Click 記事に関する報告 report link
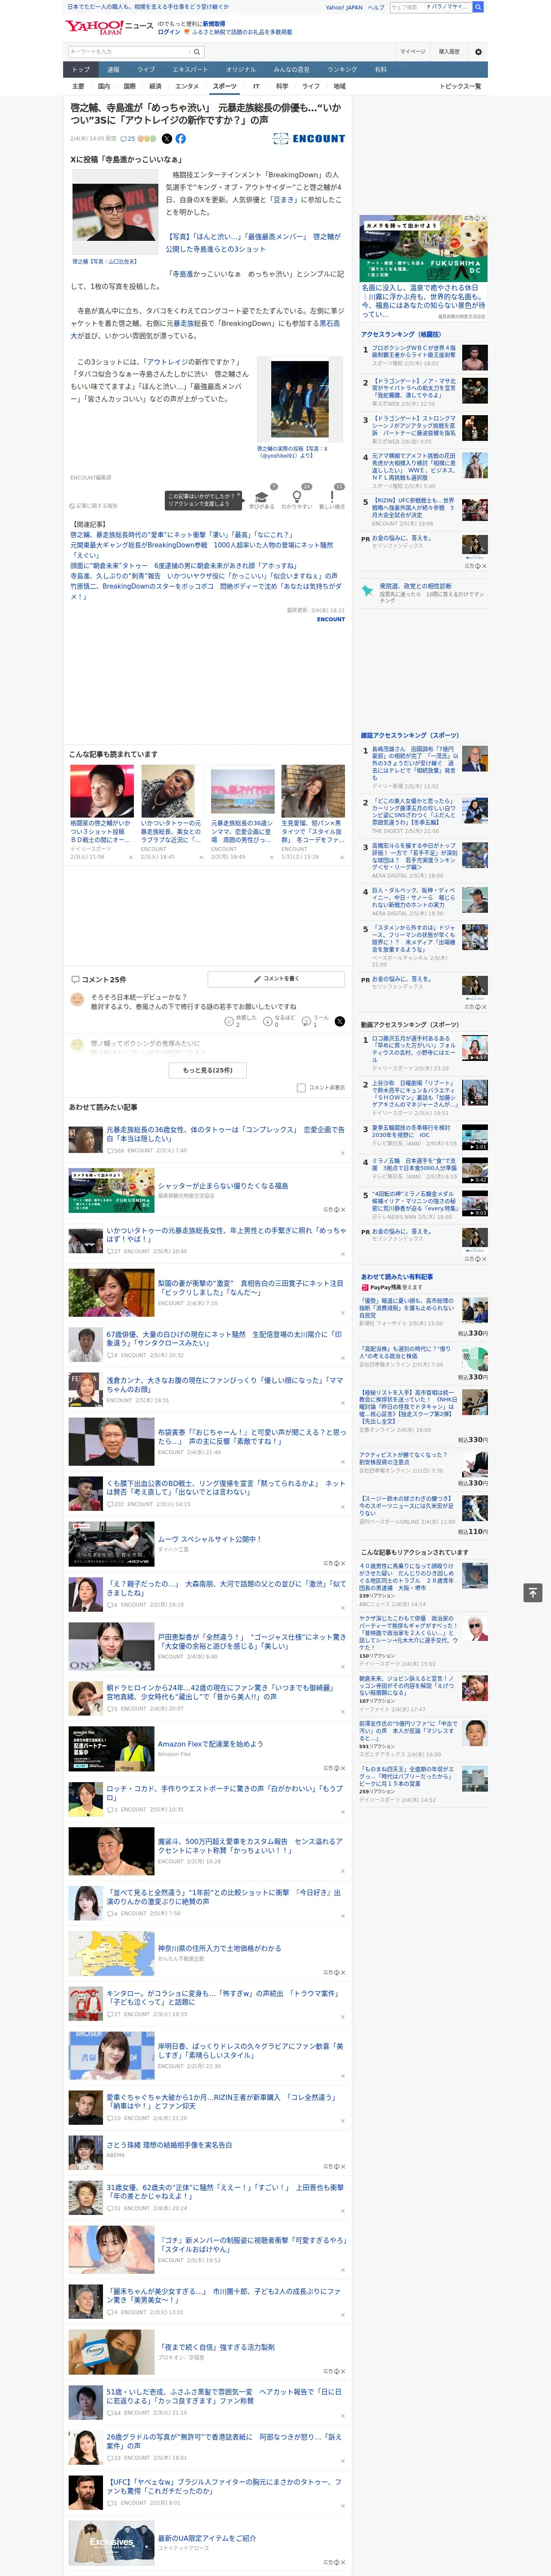 point(94,506)
